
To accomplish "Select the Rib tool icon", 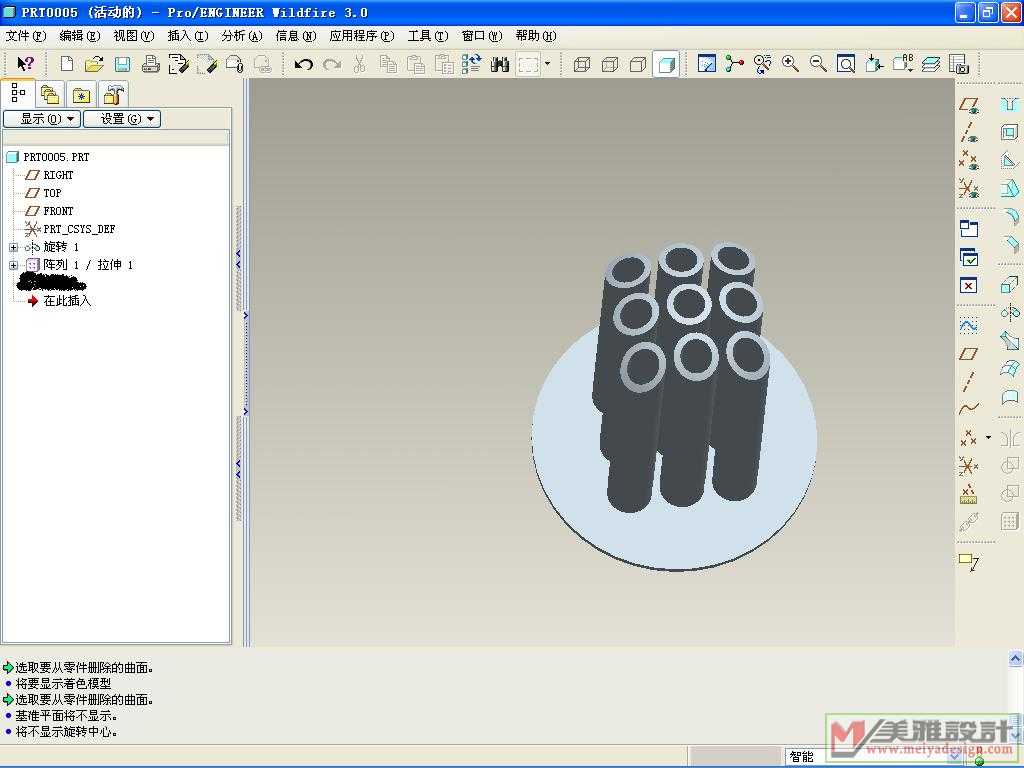I will coord(1010,161).
